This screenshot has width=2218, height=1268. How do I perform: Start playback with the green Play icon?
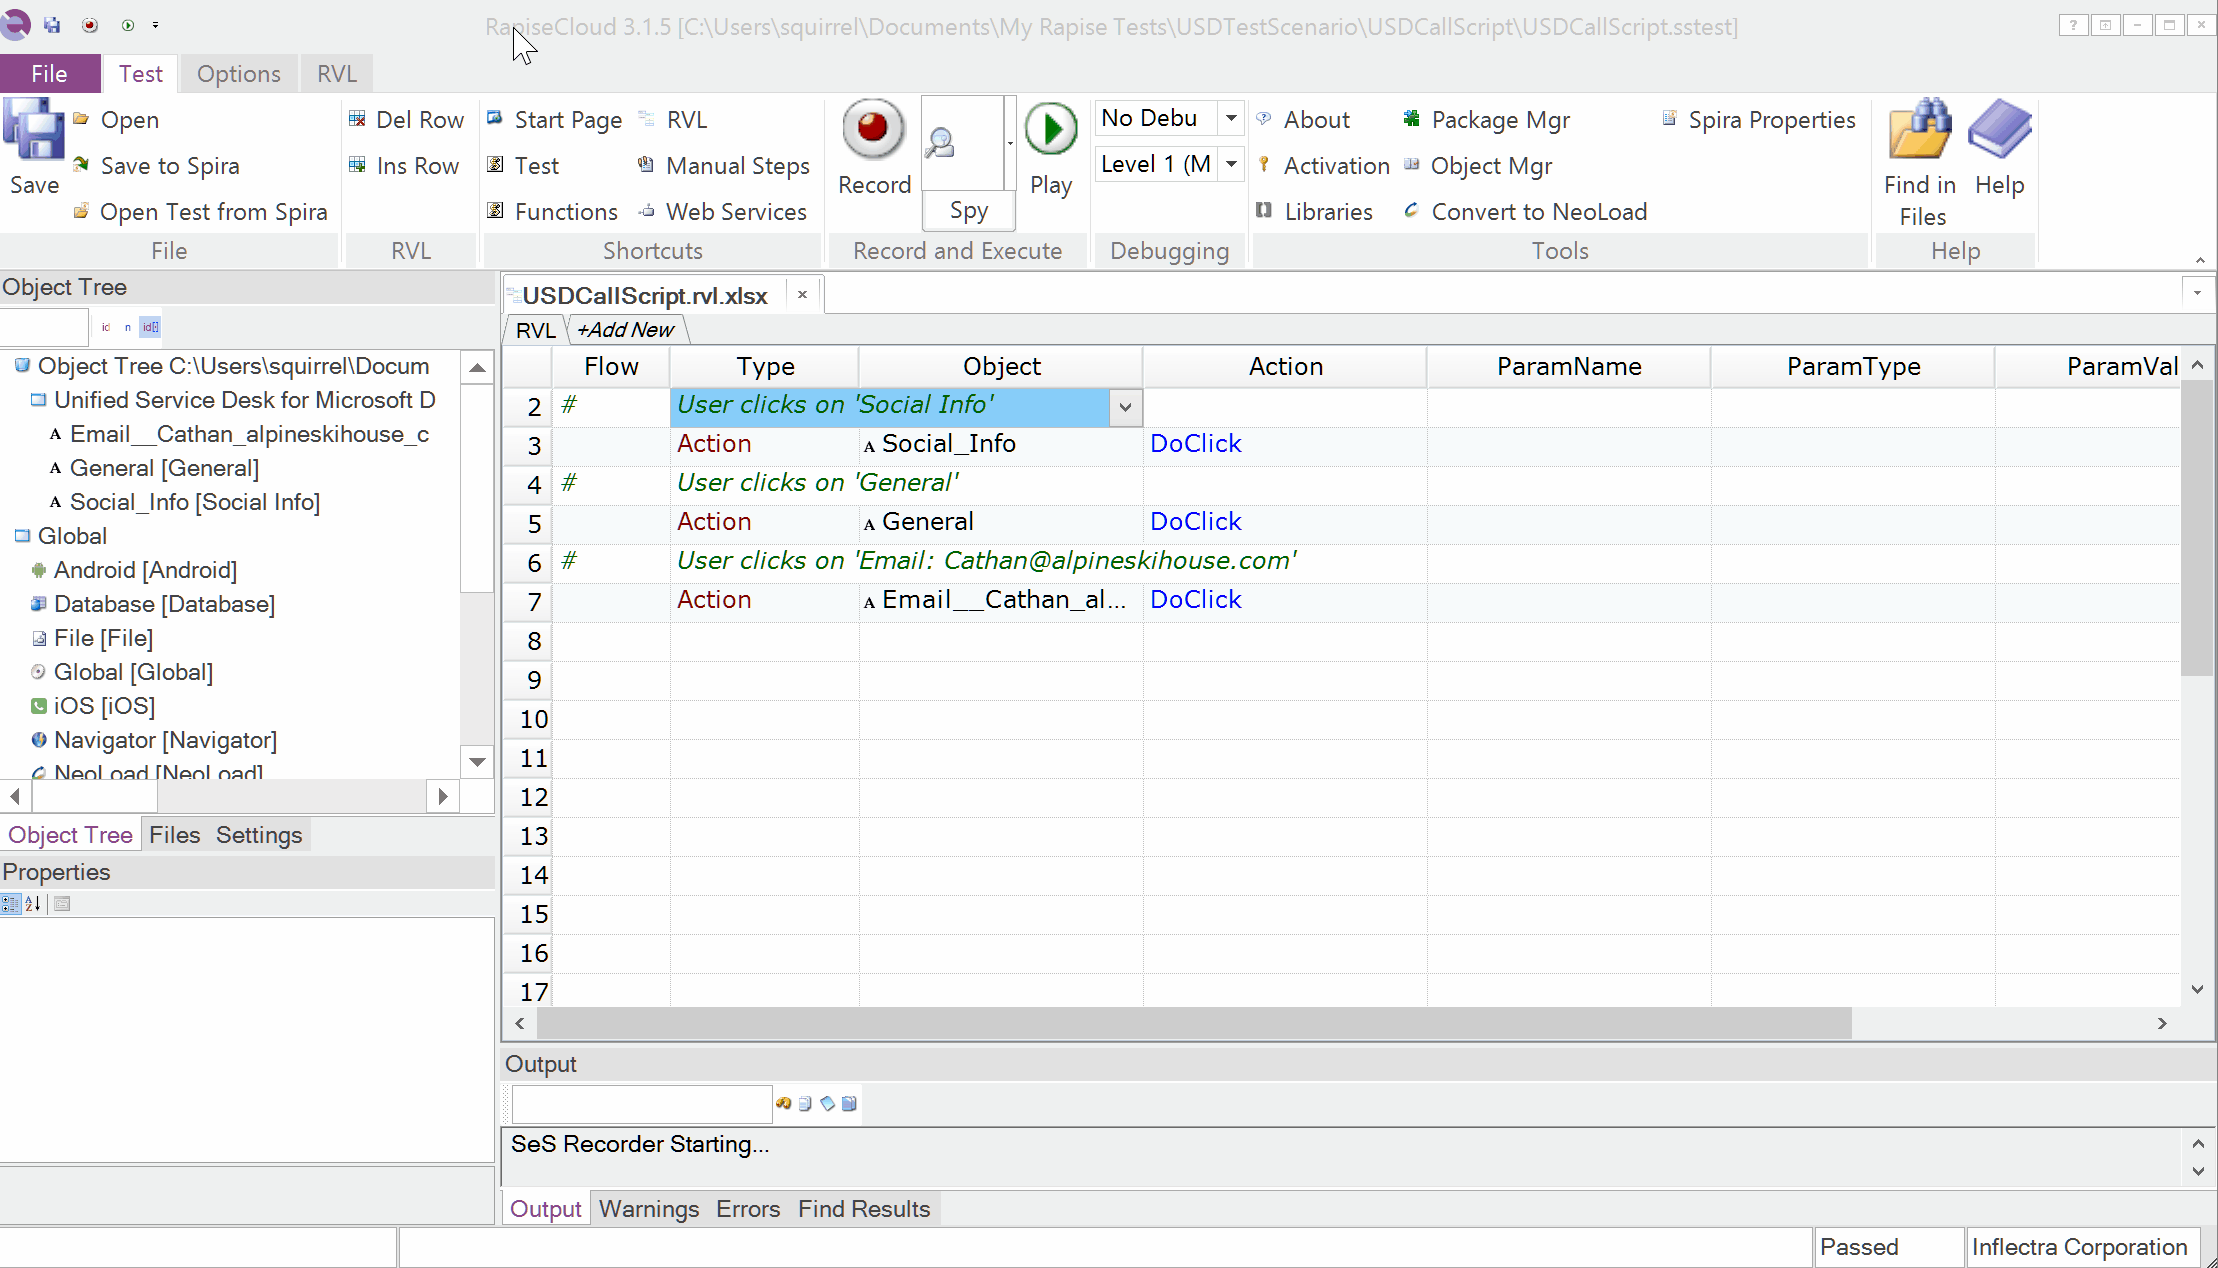pyautogui.click(x=1050, y=130)
